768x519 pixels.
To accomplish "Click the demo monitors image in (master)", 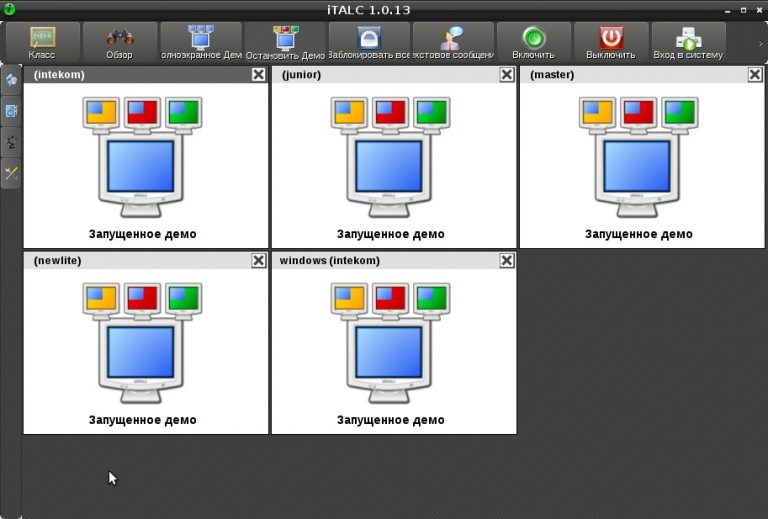I will (x=639, y=157).
